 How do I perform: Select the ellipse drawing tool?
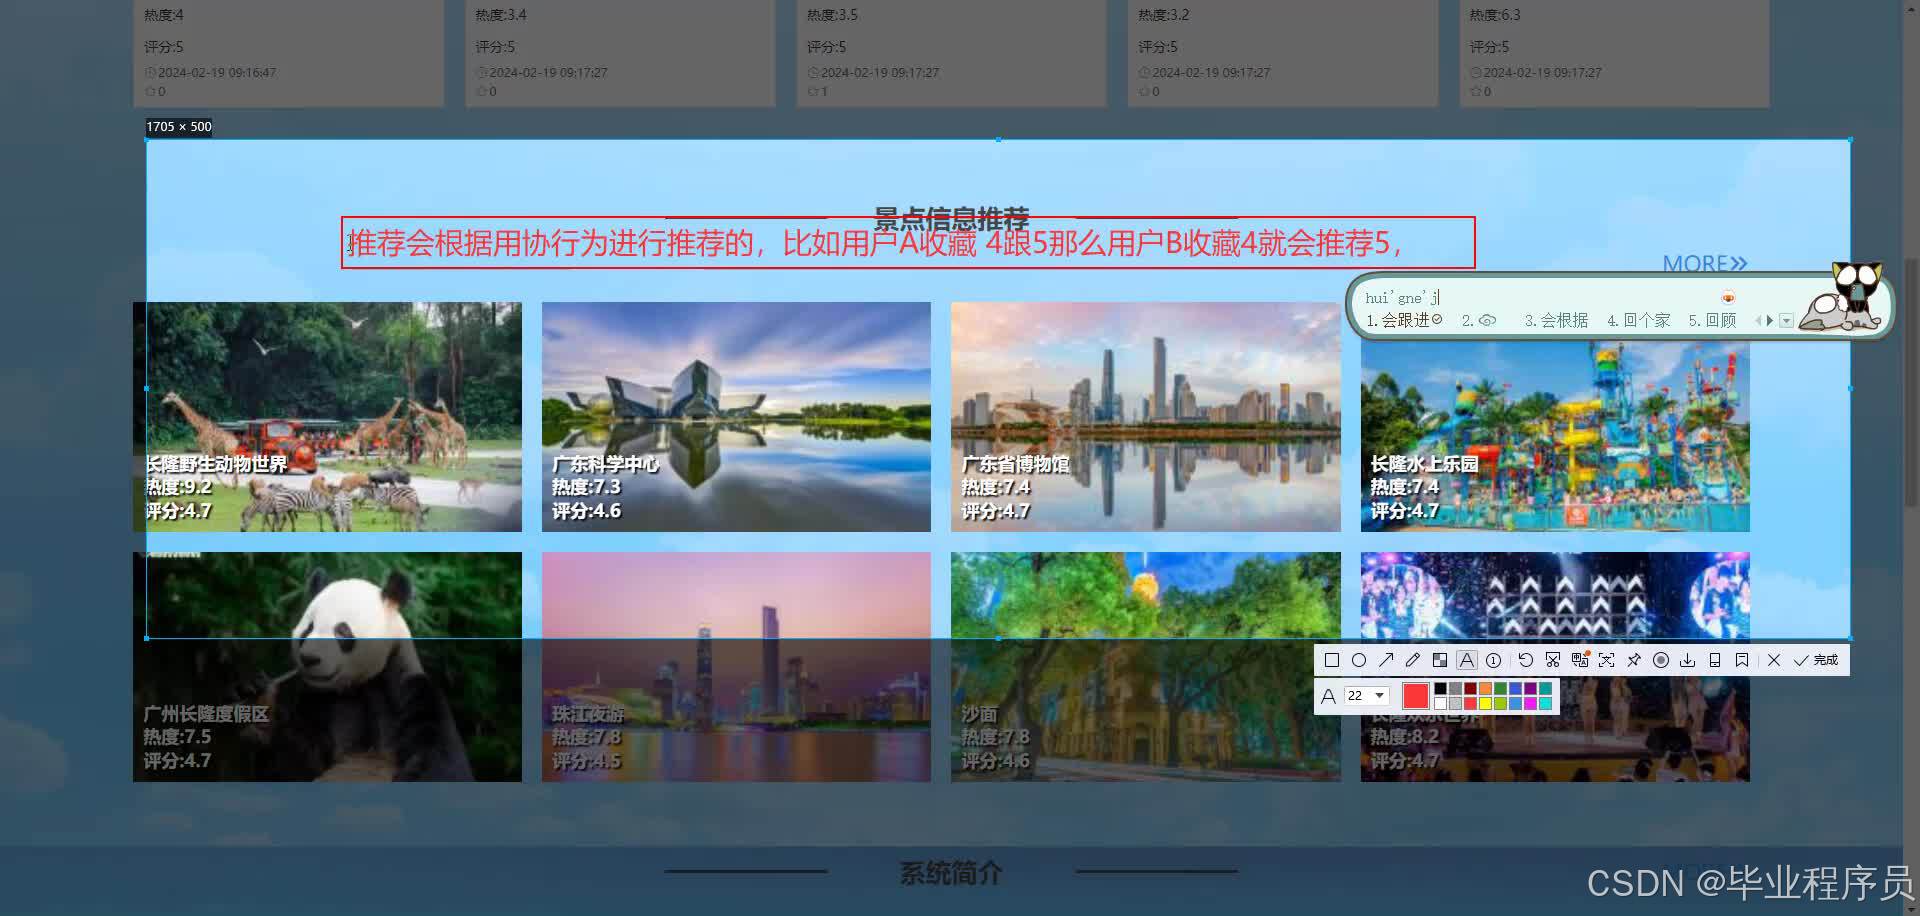(x=1359, y=660)
